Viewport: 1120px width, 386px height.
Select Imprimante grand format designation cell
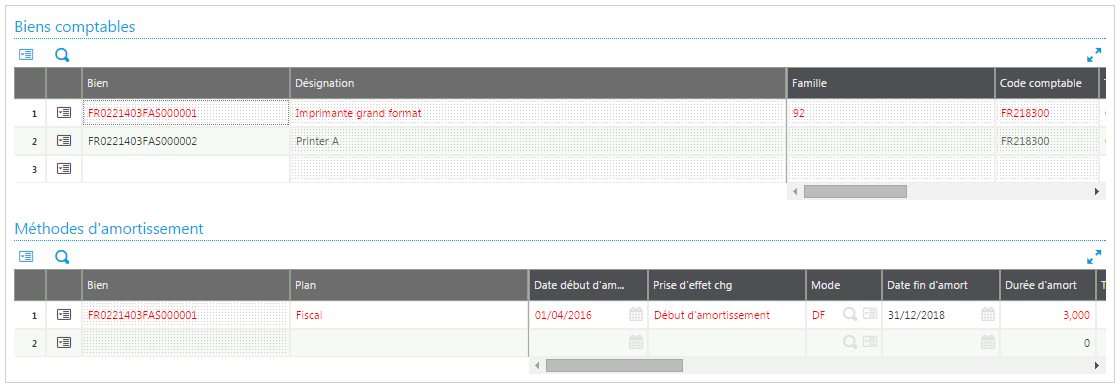(x=538, y=113)
